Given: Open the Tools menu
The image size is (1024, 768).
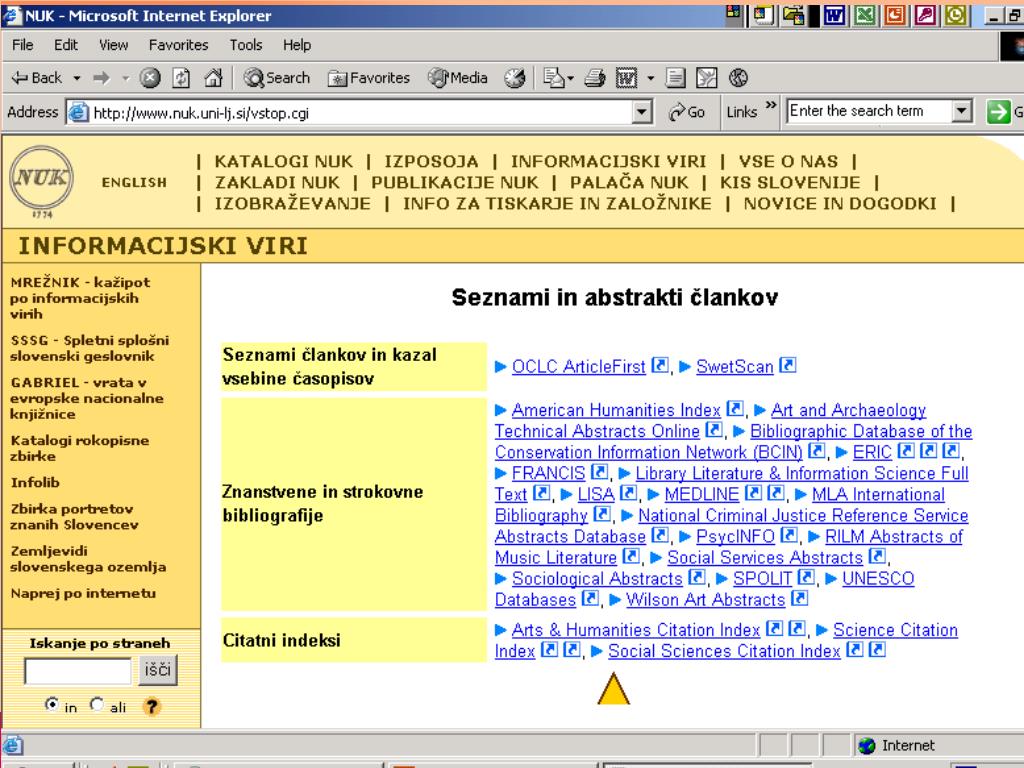Looking at the screenshot, I should coord(246,45).
